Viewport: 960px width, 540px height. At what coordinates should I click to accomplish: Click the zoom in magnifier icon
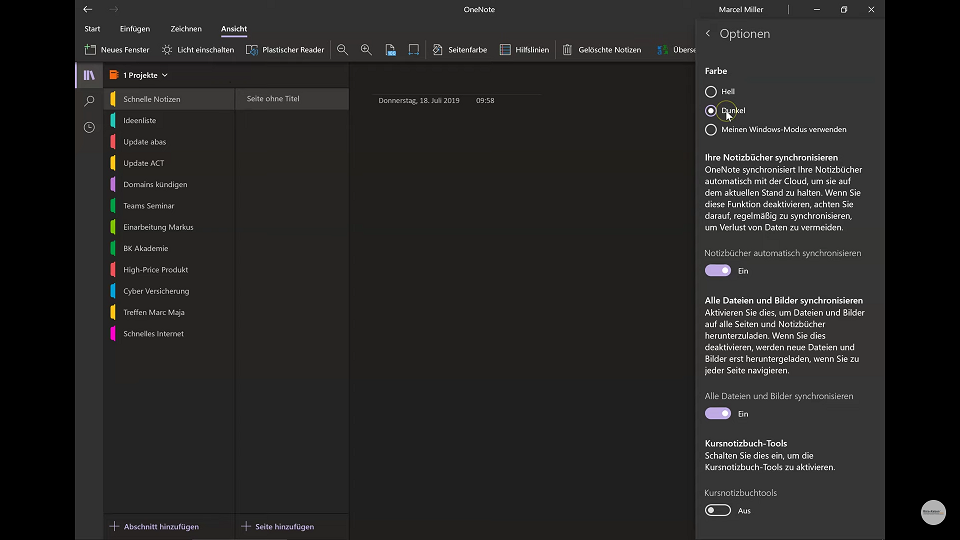pyautogui.click(x=366, y=50)
